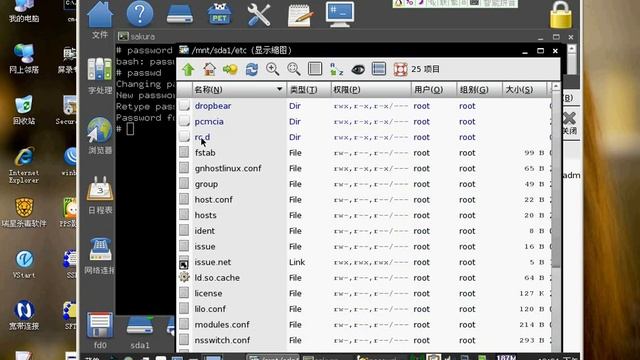This screenshot has width=640, height=360.
Task: Click the yellow padlock lock icon
Action: click(561, 15)
